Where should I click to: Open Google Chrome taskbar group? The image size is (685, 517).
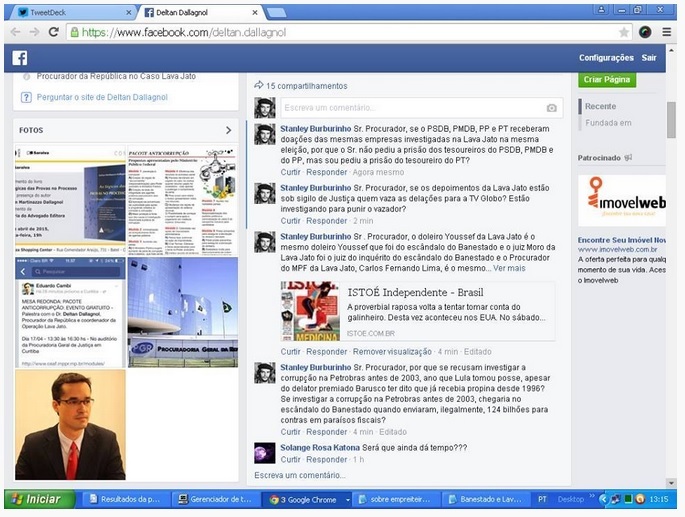(x=308, y=498)
